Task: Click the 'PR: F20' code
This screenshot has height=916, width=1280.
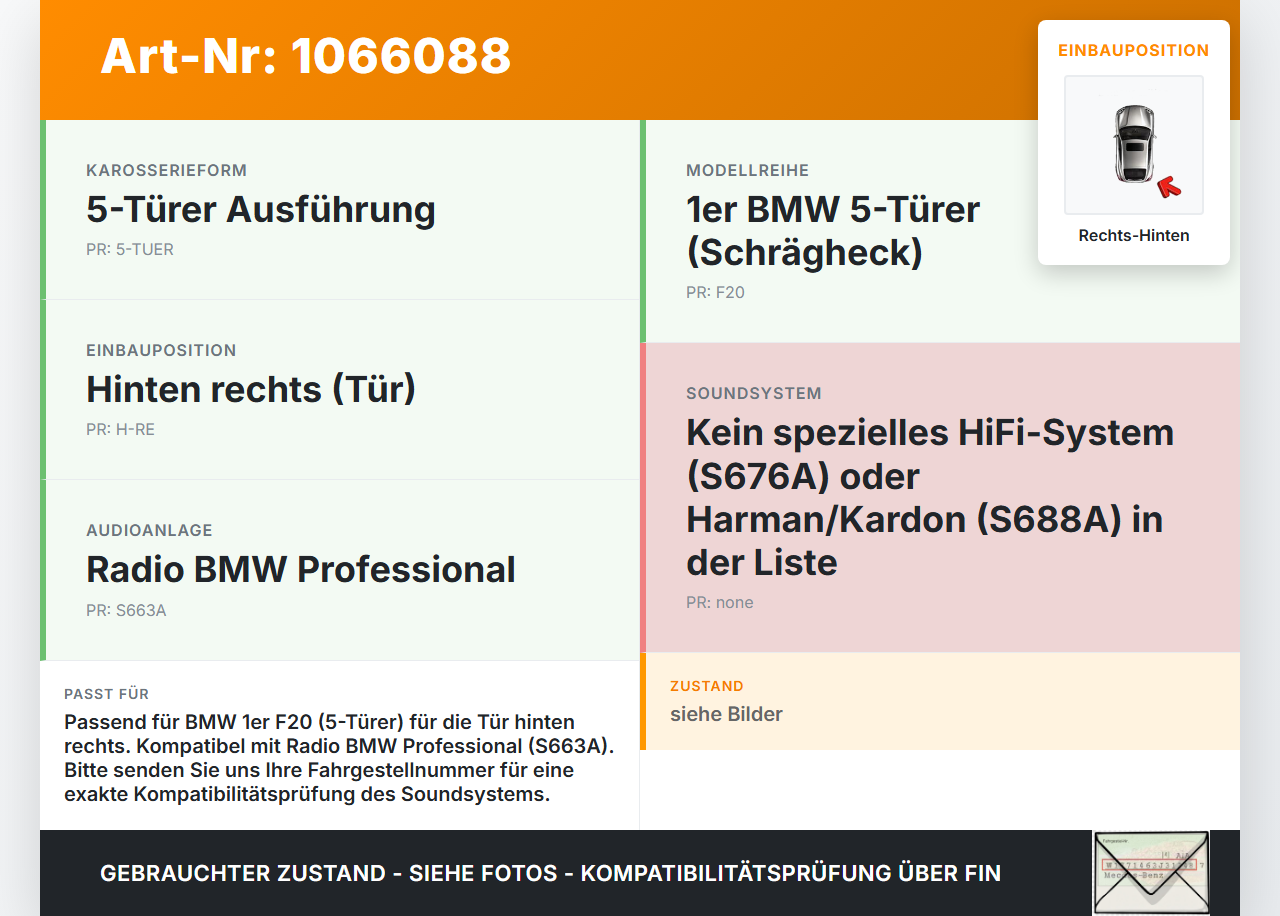Action: (715, 293)
